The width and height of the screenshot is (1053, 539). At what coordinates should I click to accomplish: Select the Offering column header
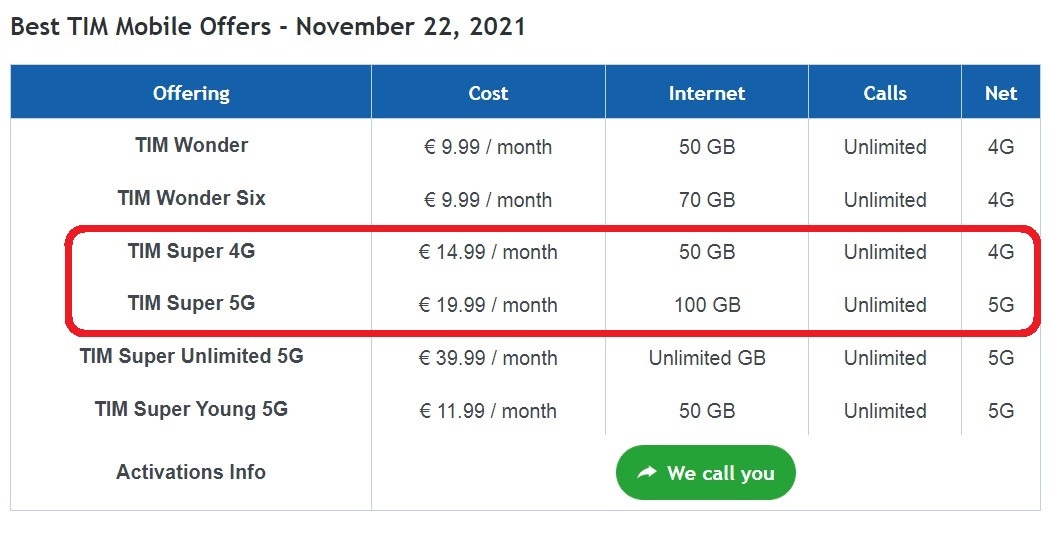(191, 93)
